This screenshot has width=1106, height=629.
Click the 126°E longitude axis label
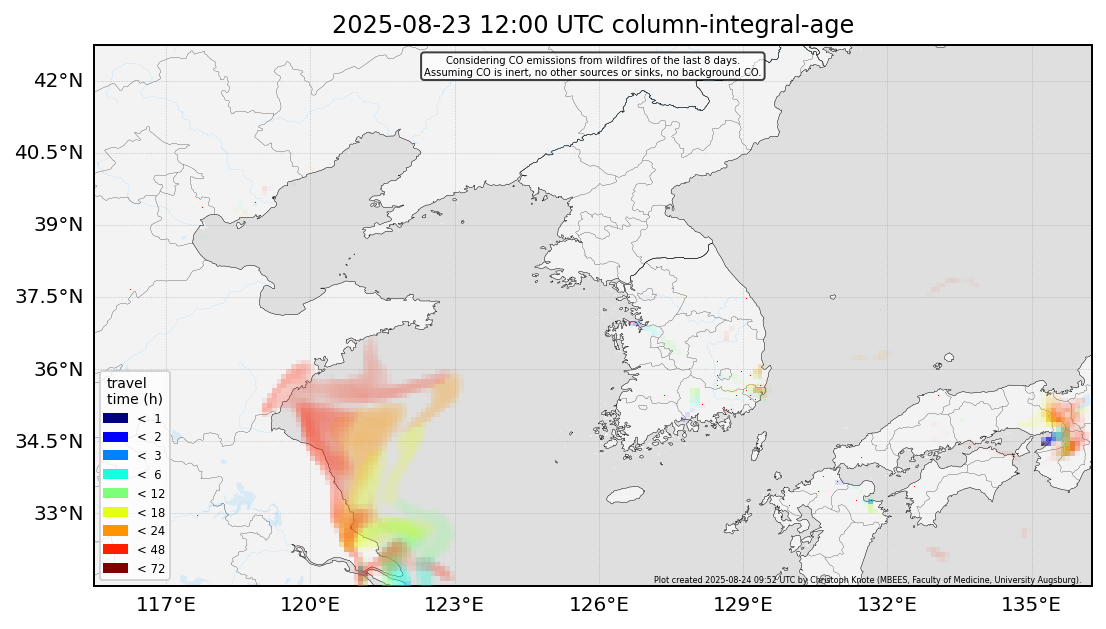click(x=604, y=605)
